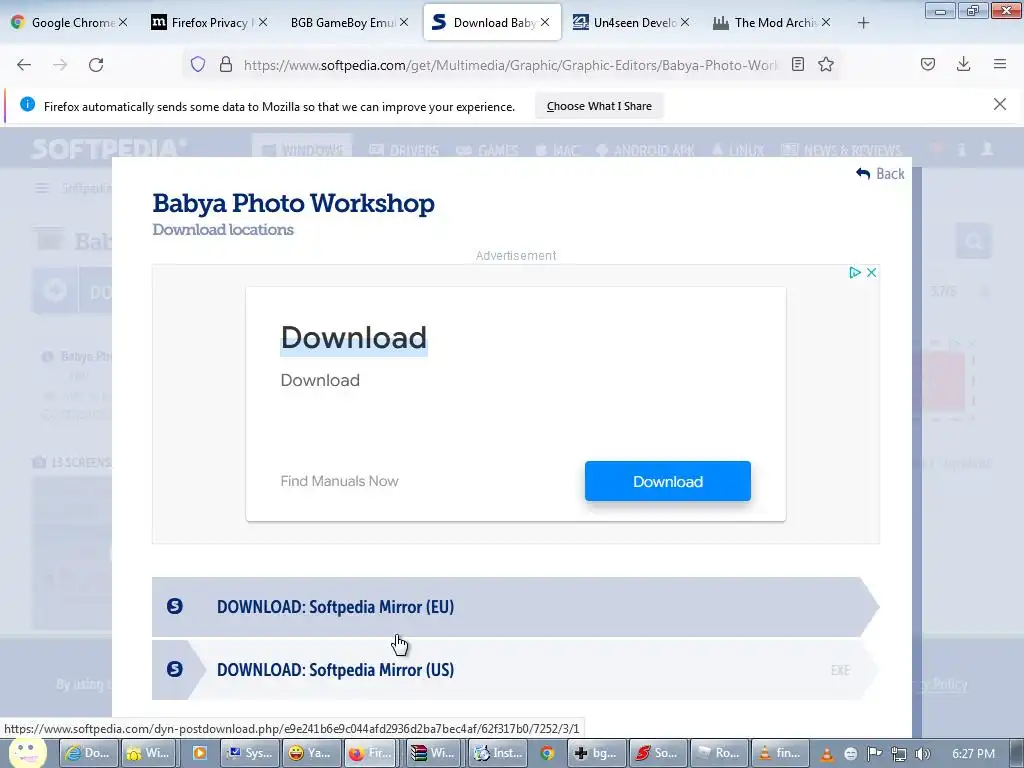The image size is (1024, 768).
Task: Open Google Chrome taskbar icon
Action: coord(547,754)
